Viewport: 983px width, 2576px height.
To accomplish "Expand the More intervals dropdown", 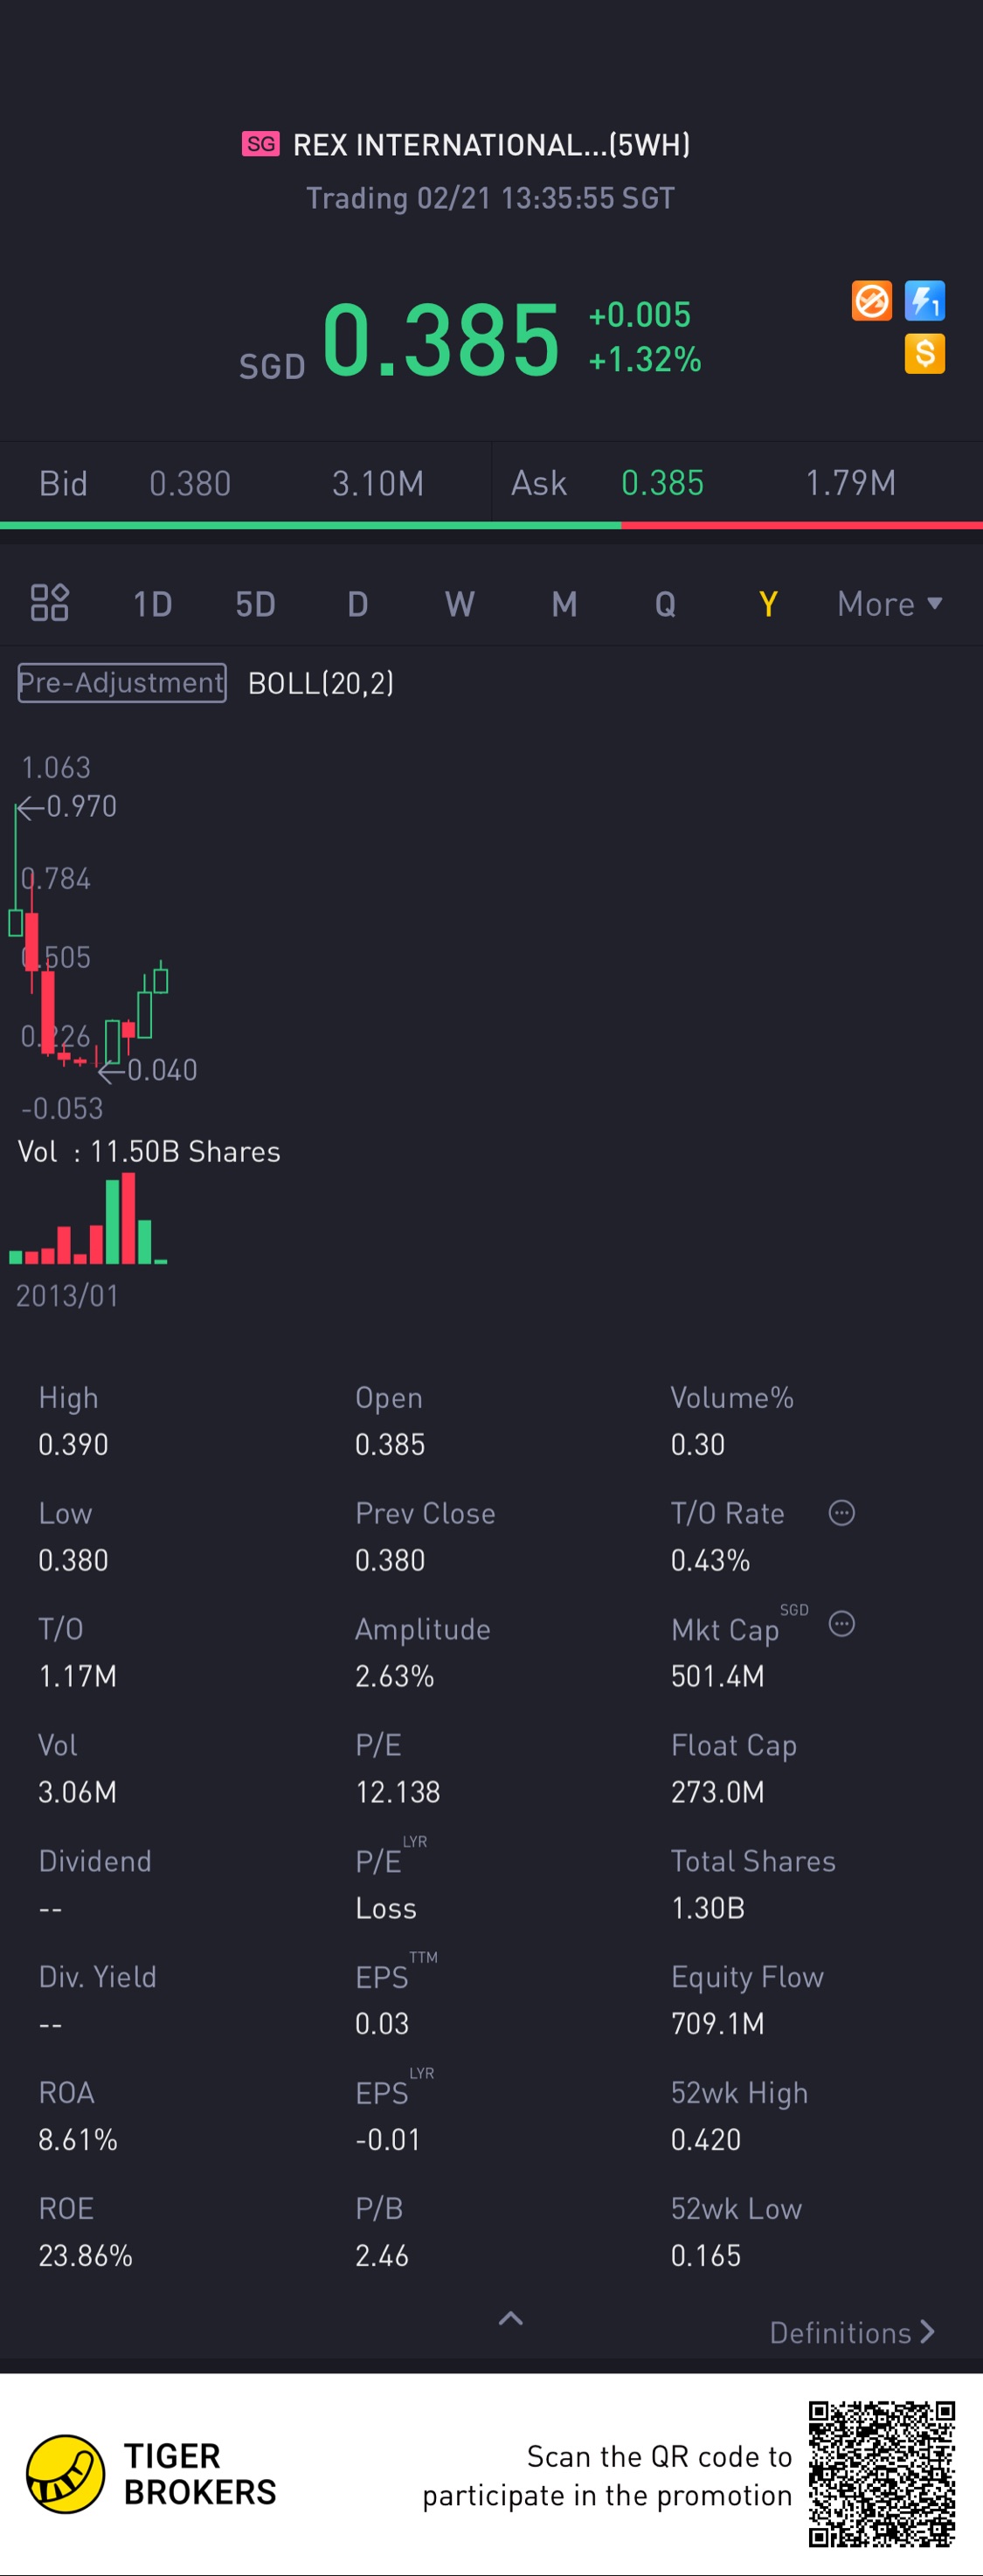I will (889, 604).
